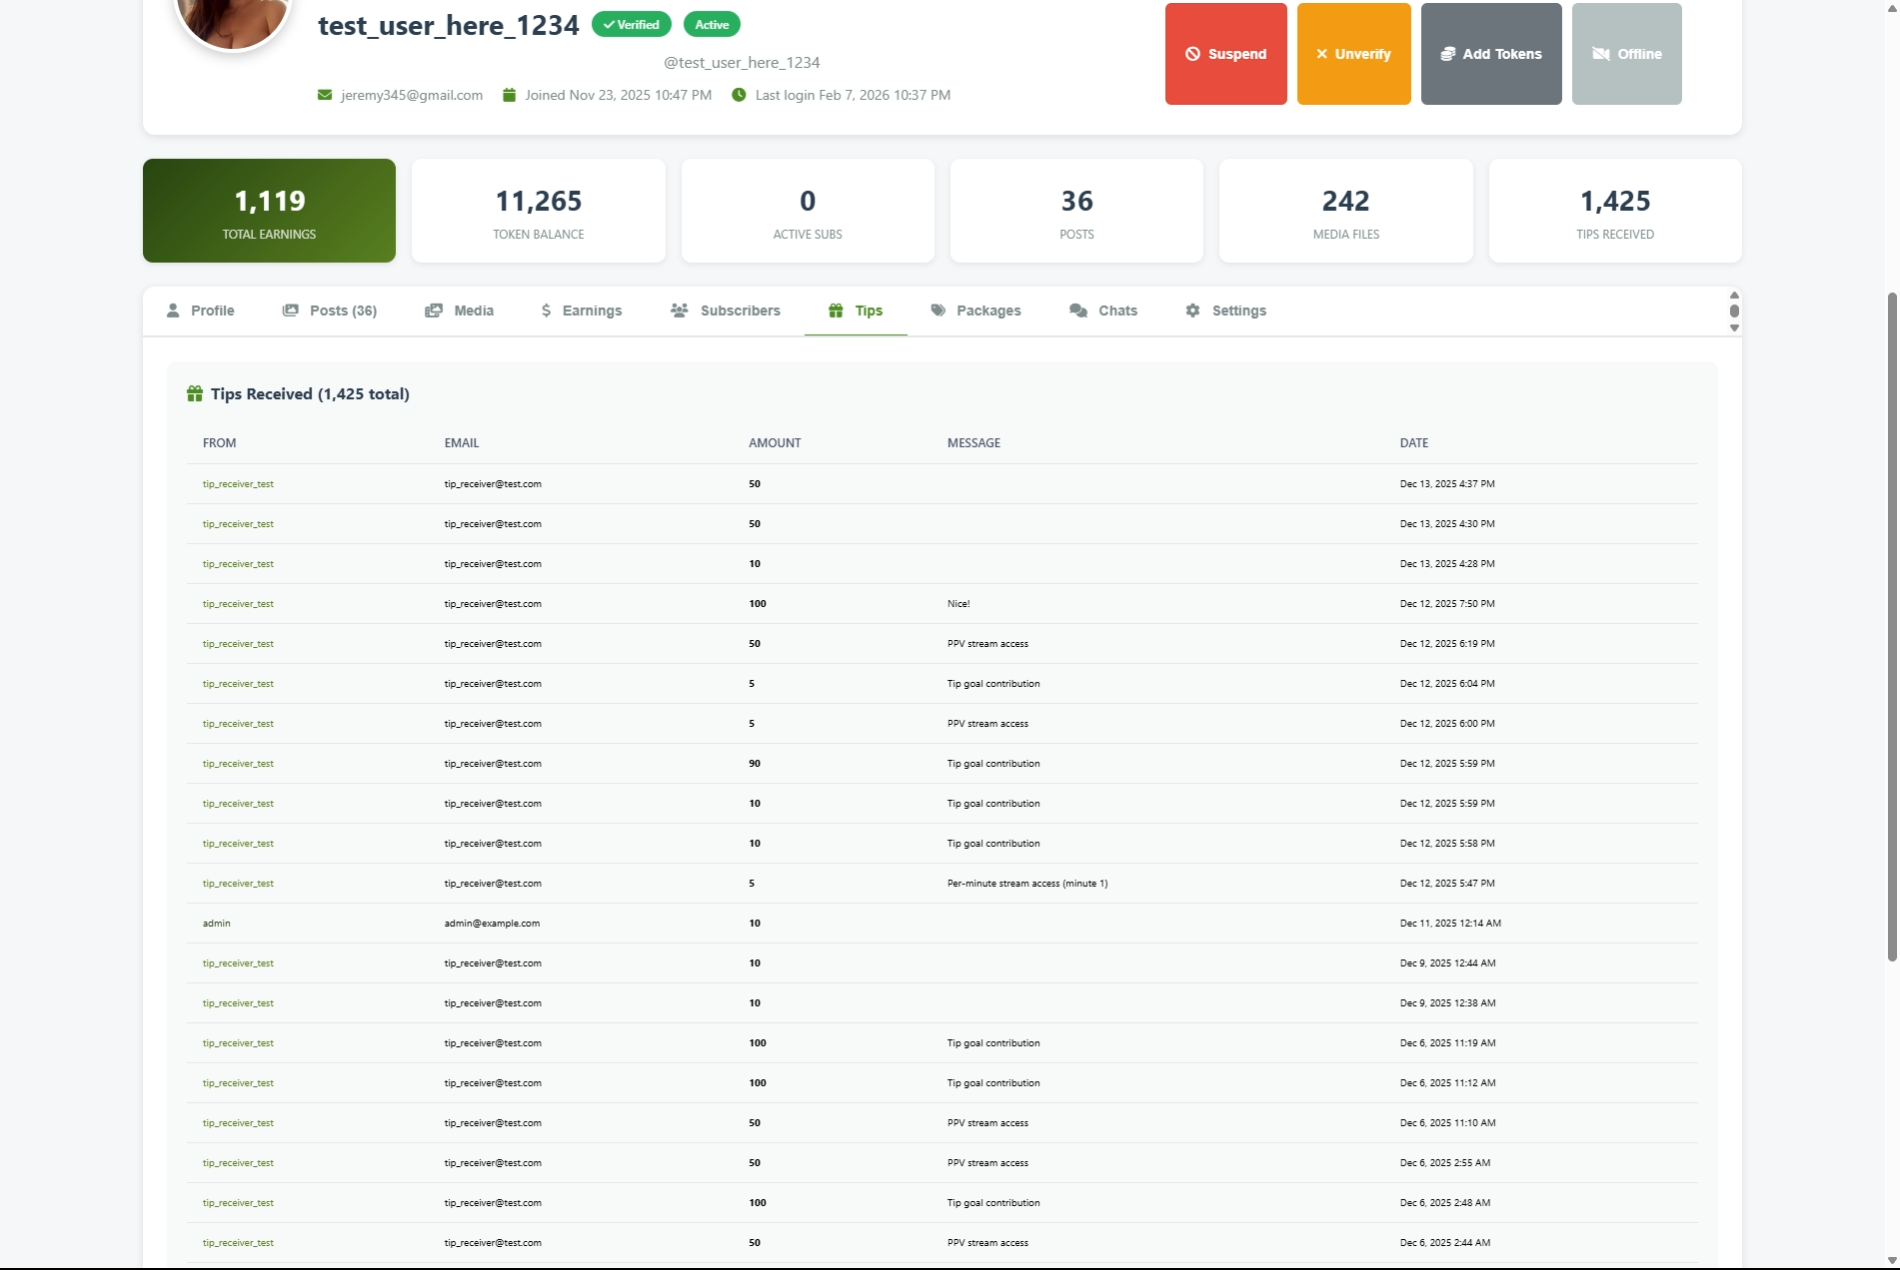The width and height of the screenshot is (1900, 1270).
Task: Open the admin tipper profile link
Action: tap(216, 923)
